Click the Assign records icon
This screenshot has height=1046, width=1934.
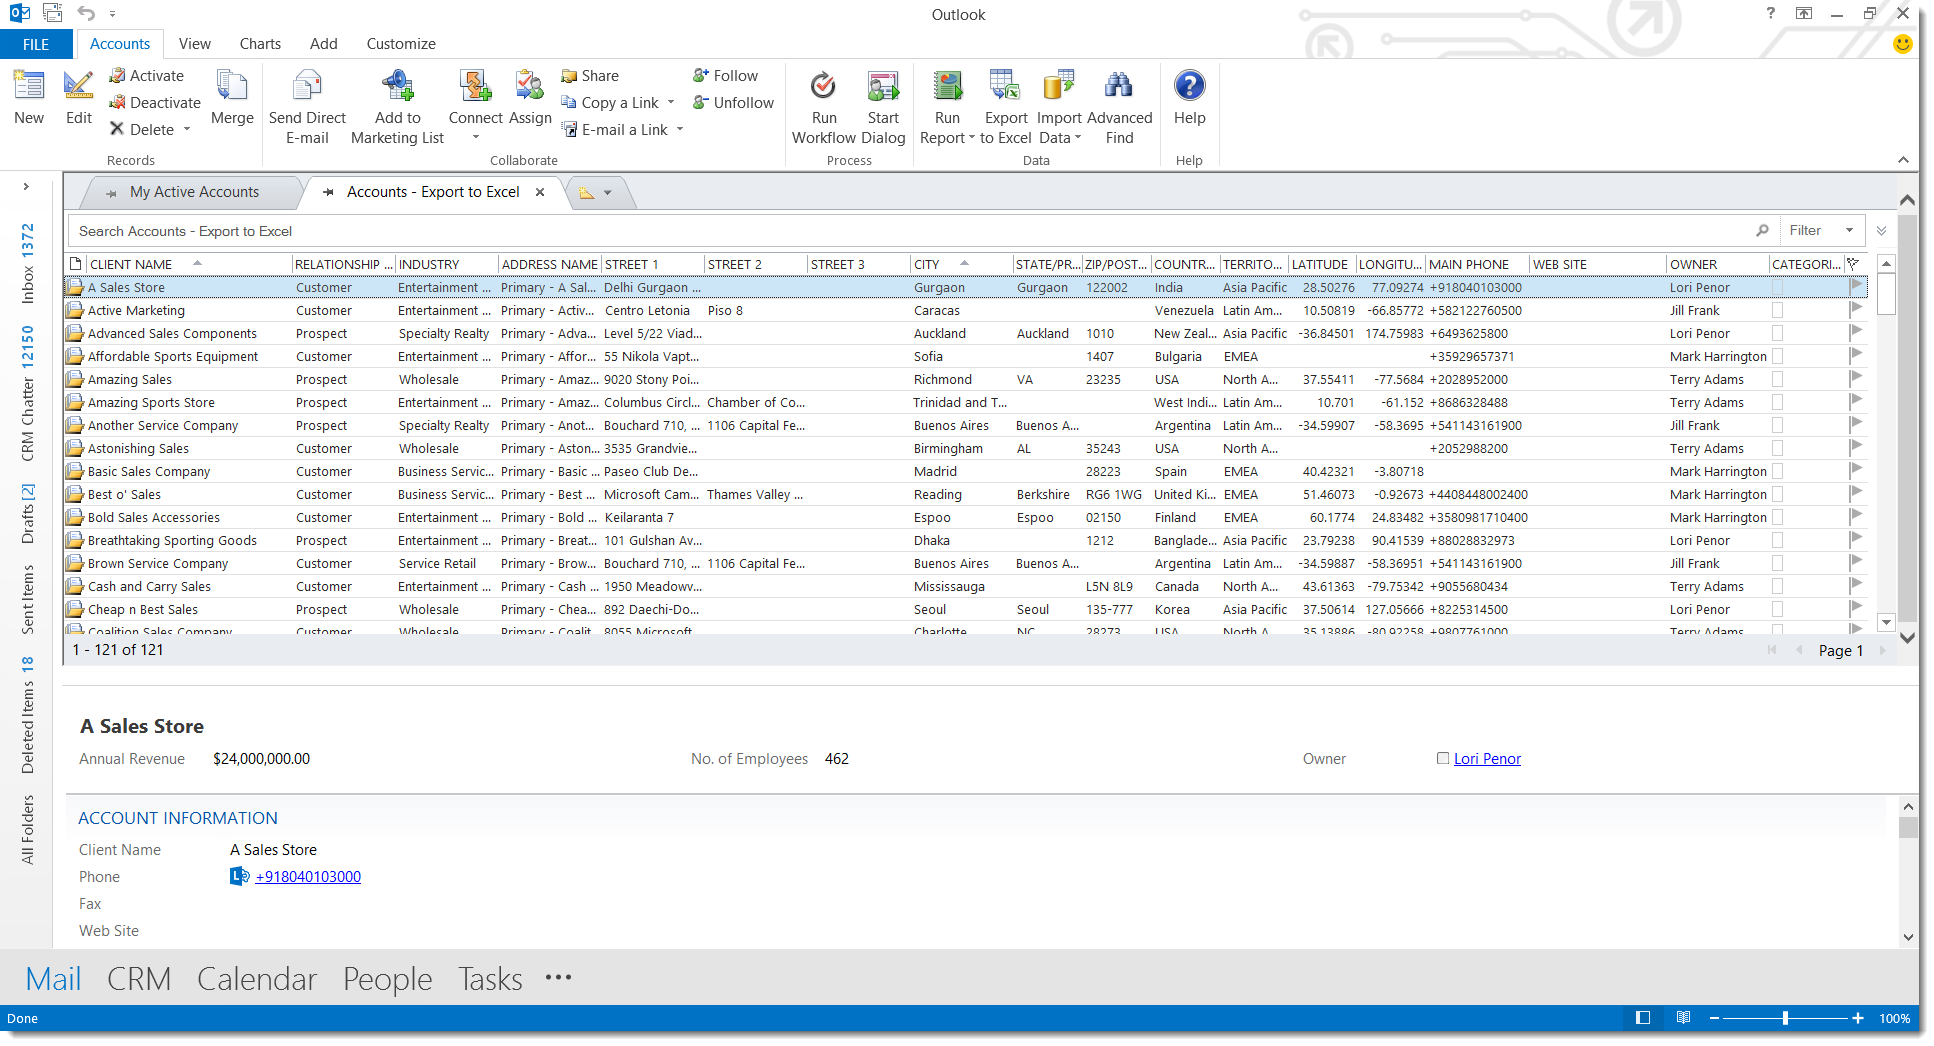(x=529, y=88)
